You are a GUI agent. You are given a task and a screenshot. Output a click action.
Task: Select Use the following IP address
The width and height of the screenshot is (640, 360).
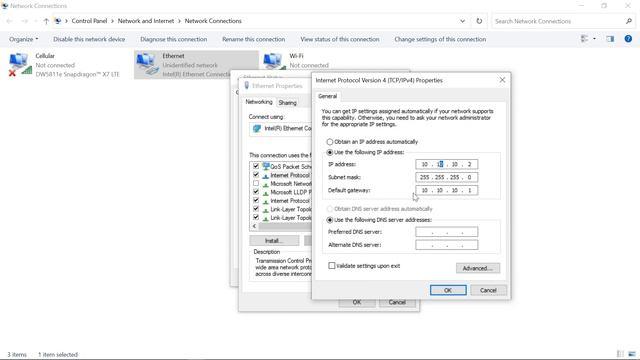click(x=330, y=152)
